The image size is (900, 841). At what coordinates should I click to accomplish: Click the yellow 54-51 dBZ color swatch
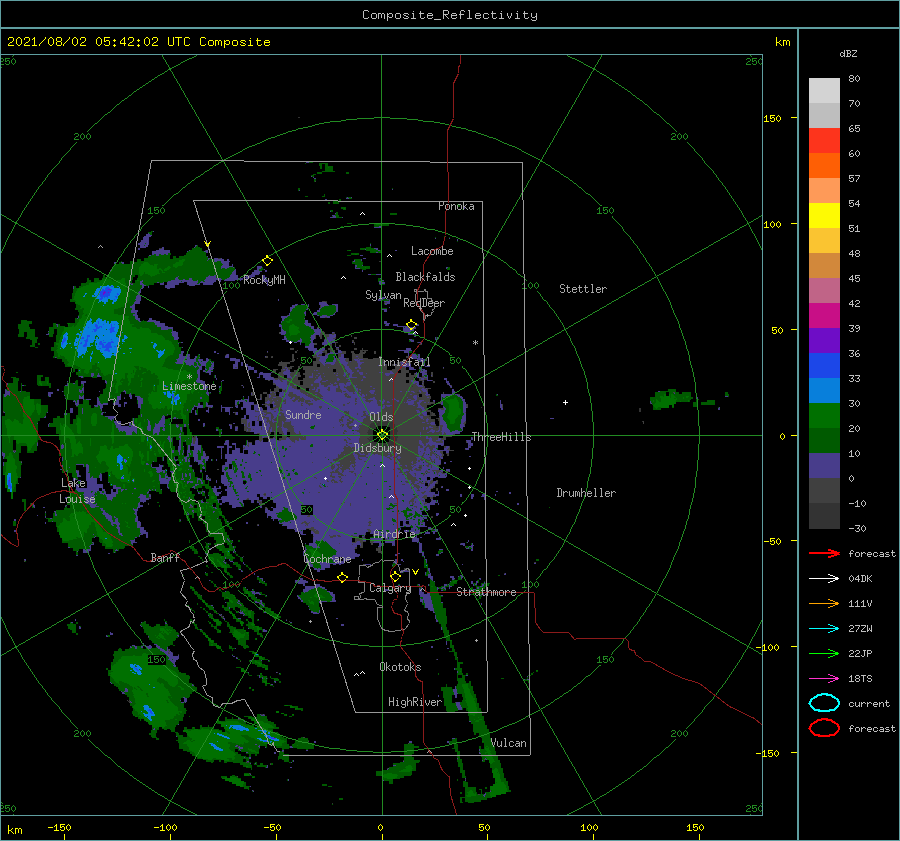(824, 216)
